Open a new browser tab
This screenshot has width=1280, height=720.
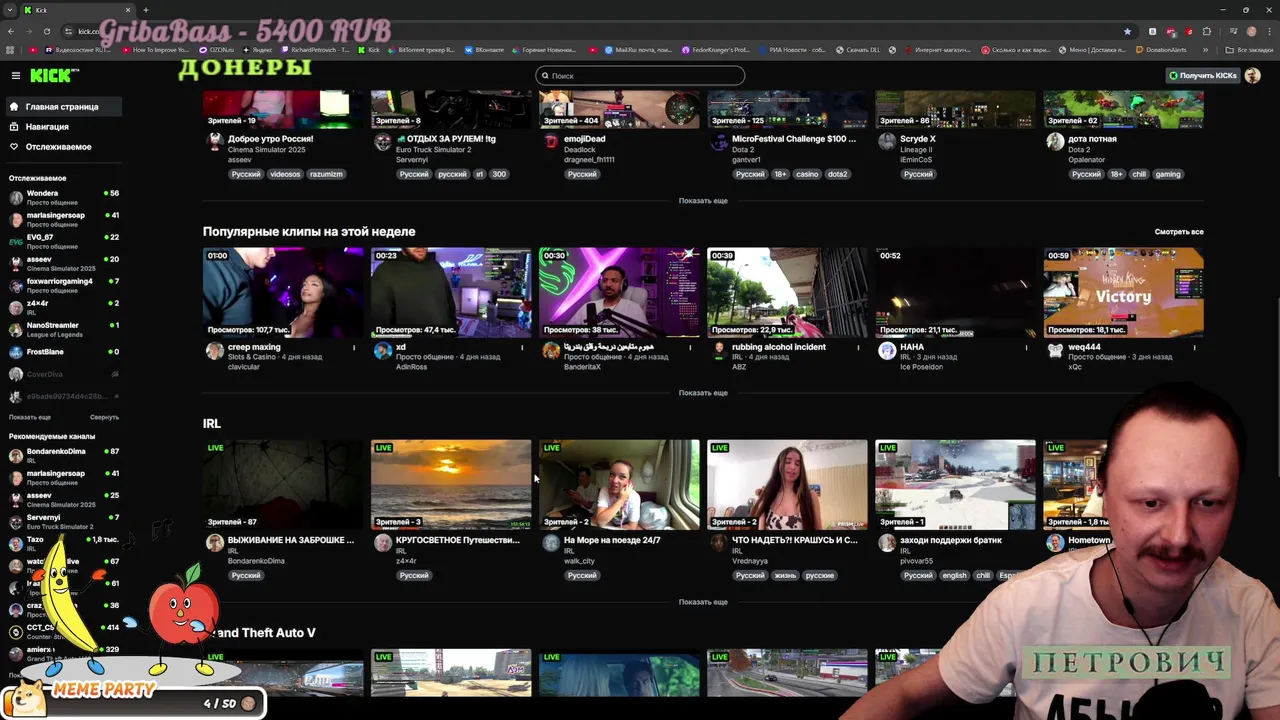point(145,10)
